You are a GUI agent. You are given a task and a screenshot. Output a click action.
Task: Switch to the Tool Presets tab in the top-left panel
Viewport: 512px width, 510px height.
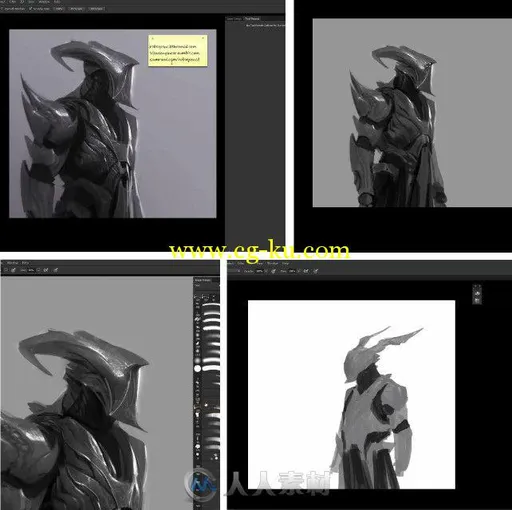click(252, 19)
